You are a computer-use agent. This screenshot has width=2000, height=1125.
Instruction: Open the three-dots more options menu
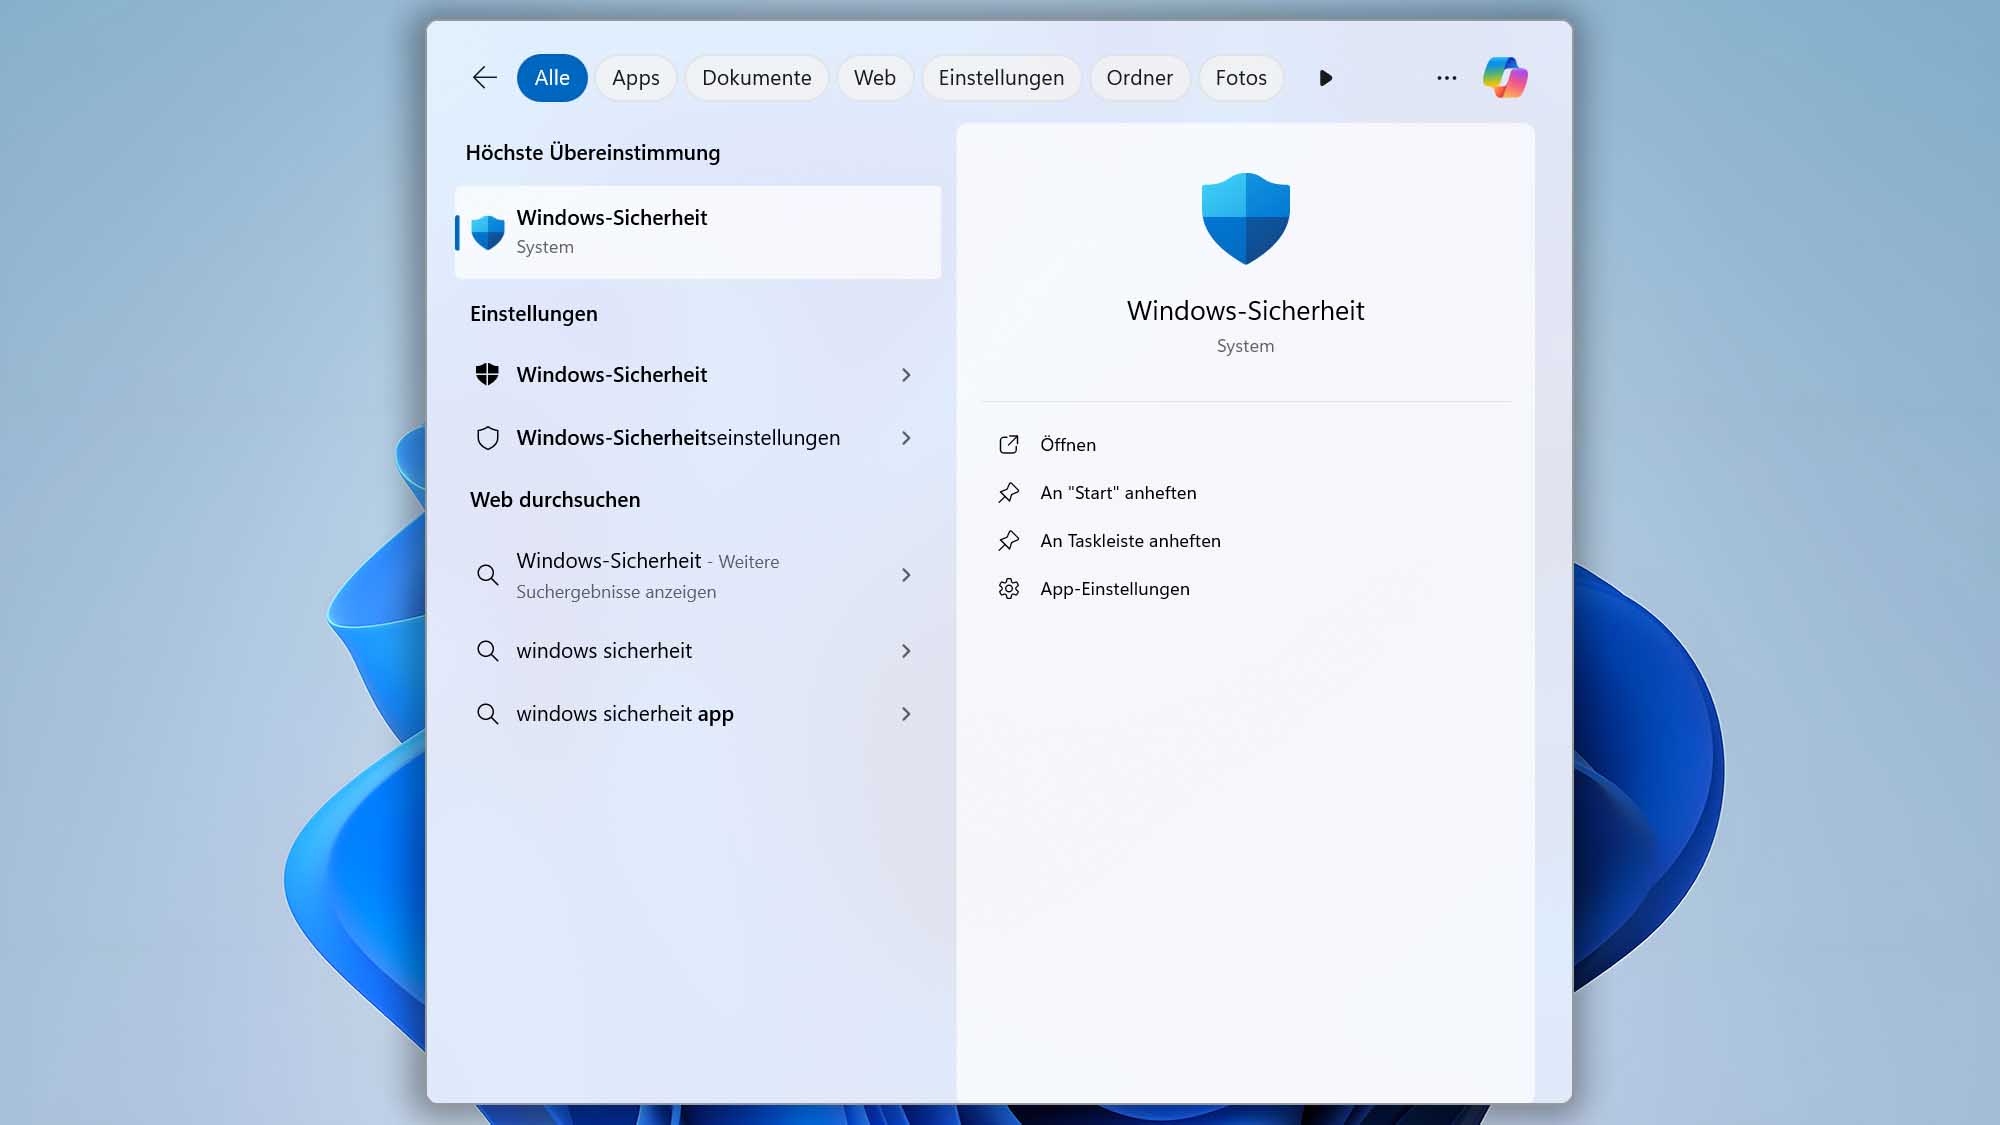(x=1446, y=78)
